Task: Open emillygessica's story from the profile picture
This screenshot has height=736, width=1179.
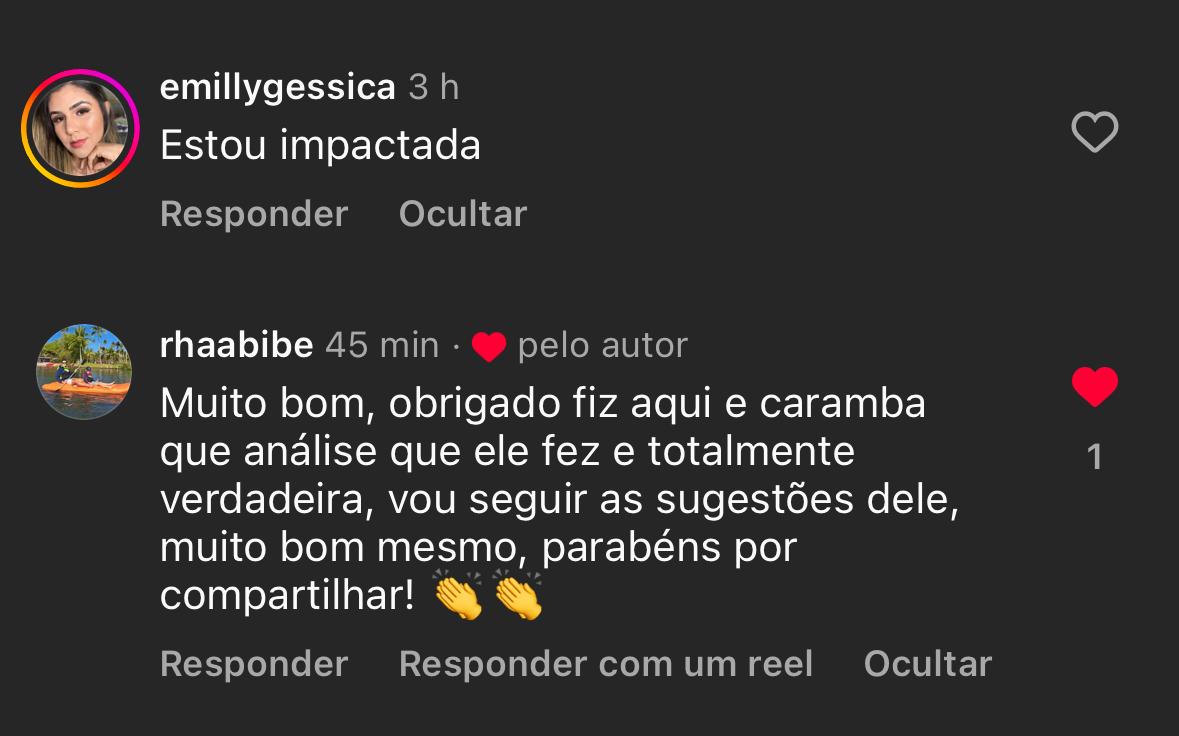Action: click(80, 128)
